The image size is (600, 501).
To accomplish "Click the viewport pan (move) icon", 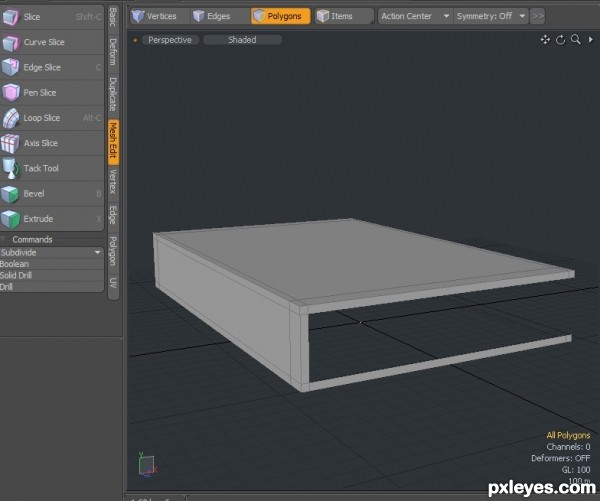I will point(545,39).
